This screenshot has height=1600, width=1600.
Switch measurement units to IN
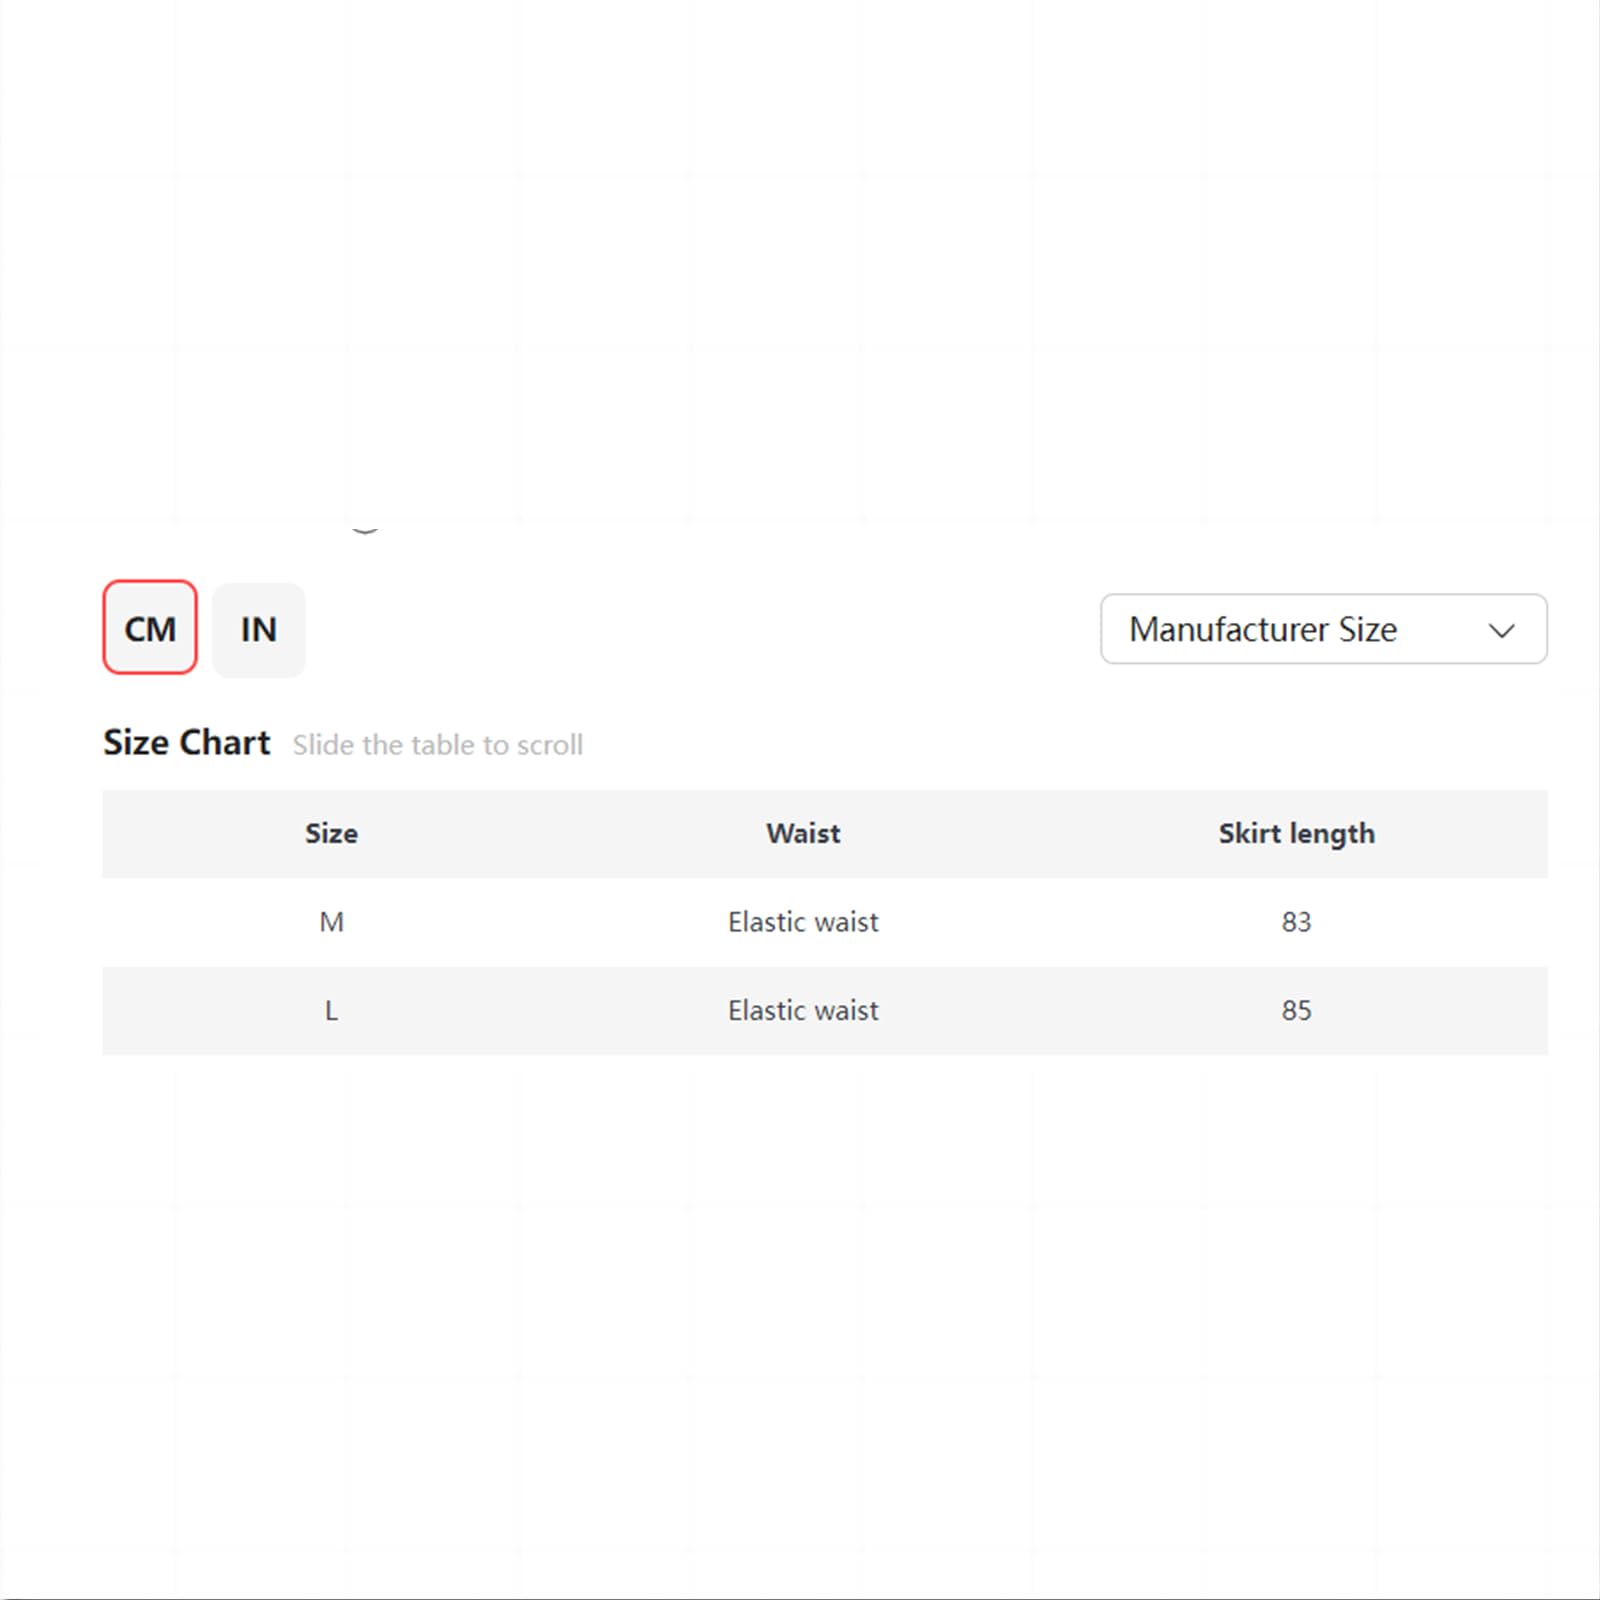point(258,629)
